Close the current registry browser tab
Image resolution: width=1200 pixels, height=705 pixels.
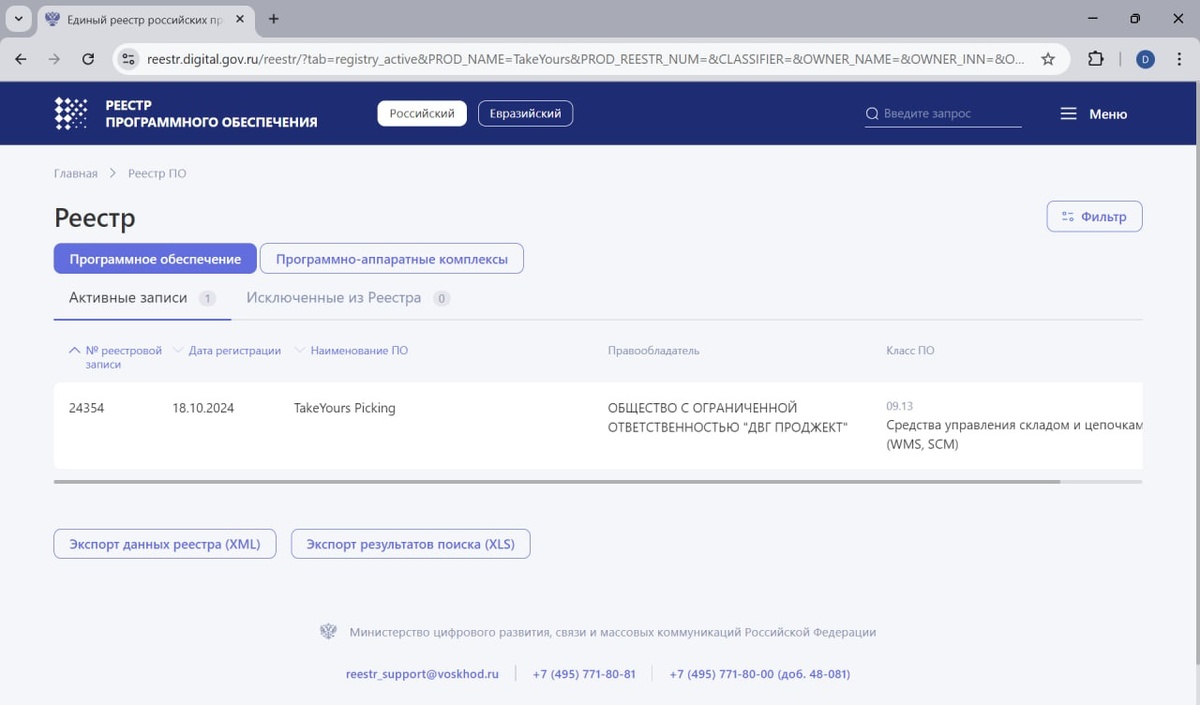click(239, 19)
